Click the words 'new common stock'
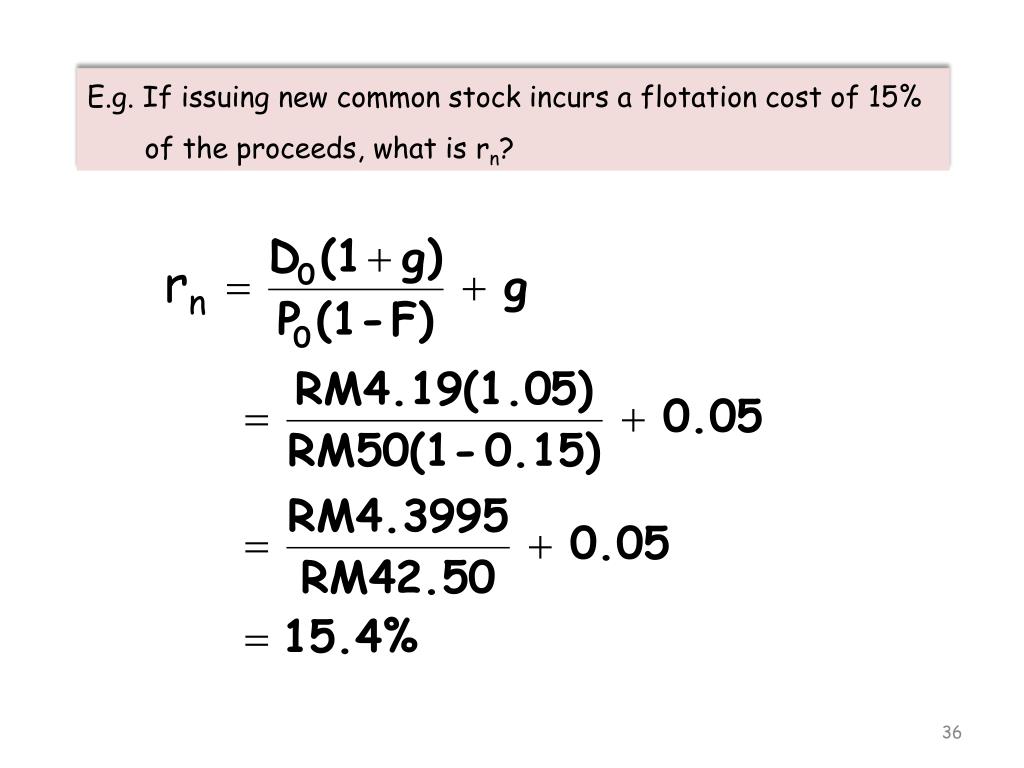 [400, 98]
